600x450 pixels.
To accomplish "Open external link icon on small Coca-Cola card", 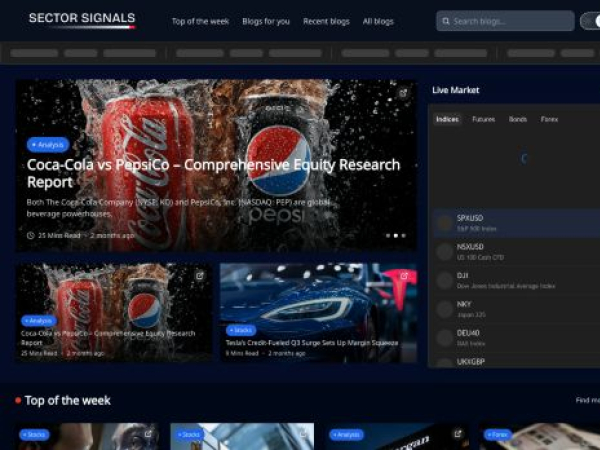I will [199, 276].
